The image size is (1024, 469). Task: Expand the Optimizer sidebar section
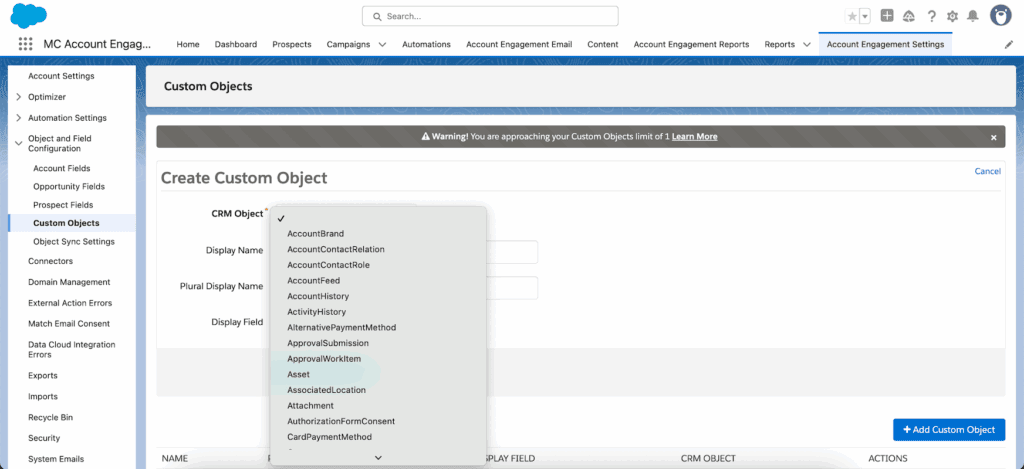click(x=19, y=97)
